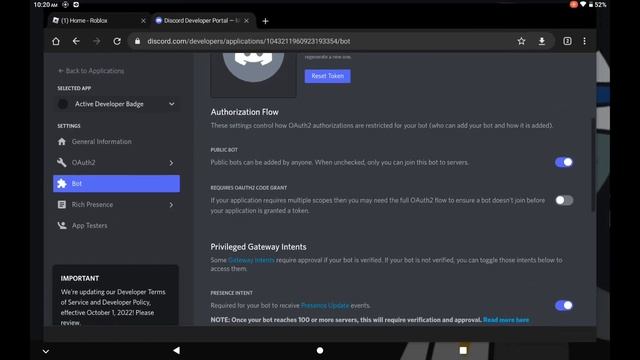
Task: Expand the OAuth2 submenu chevron
Action: pyautogui.click(x=171, y=163)
